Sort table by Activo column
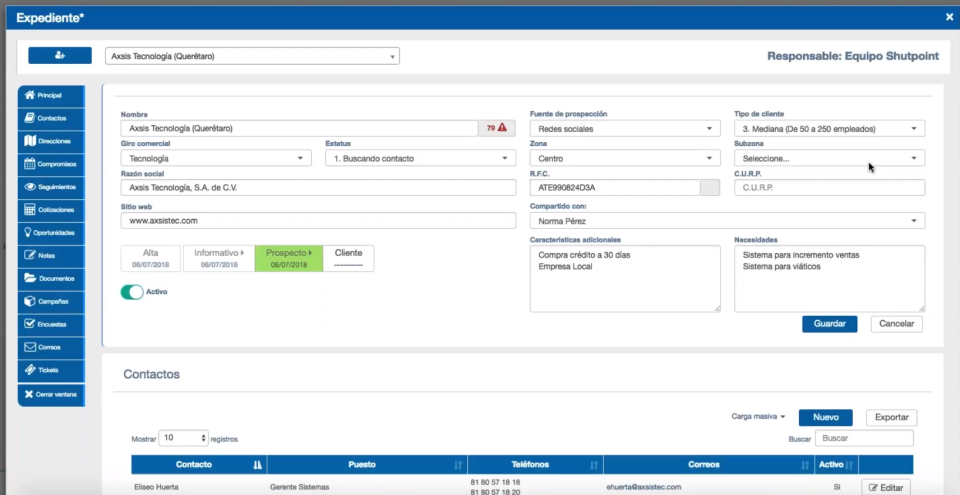 (x=836, y=464)
